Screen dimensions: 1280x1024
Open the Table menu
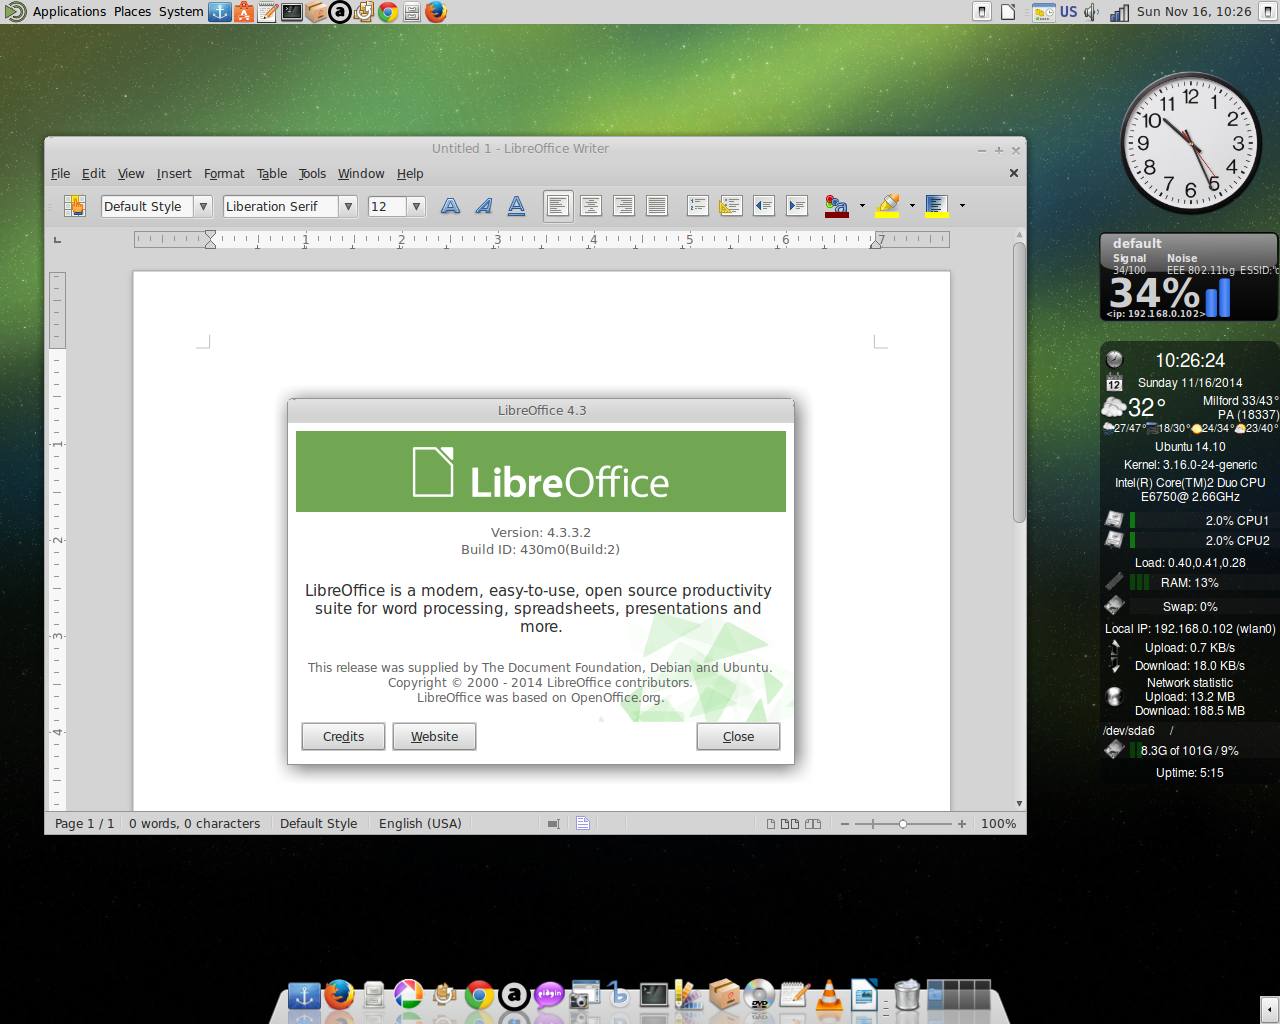point(272,174)
